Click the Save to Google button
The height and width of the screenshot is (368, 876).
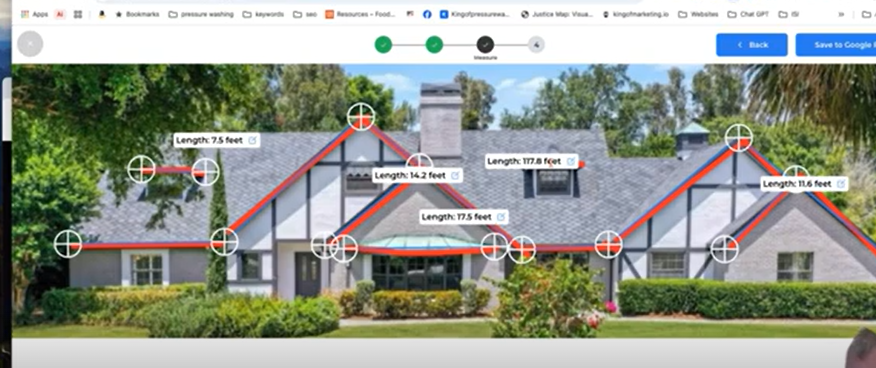pyautogui.click(x=836, y=45)
